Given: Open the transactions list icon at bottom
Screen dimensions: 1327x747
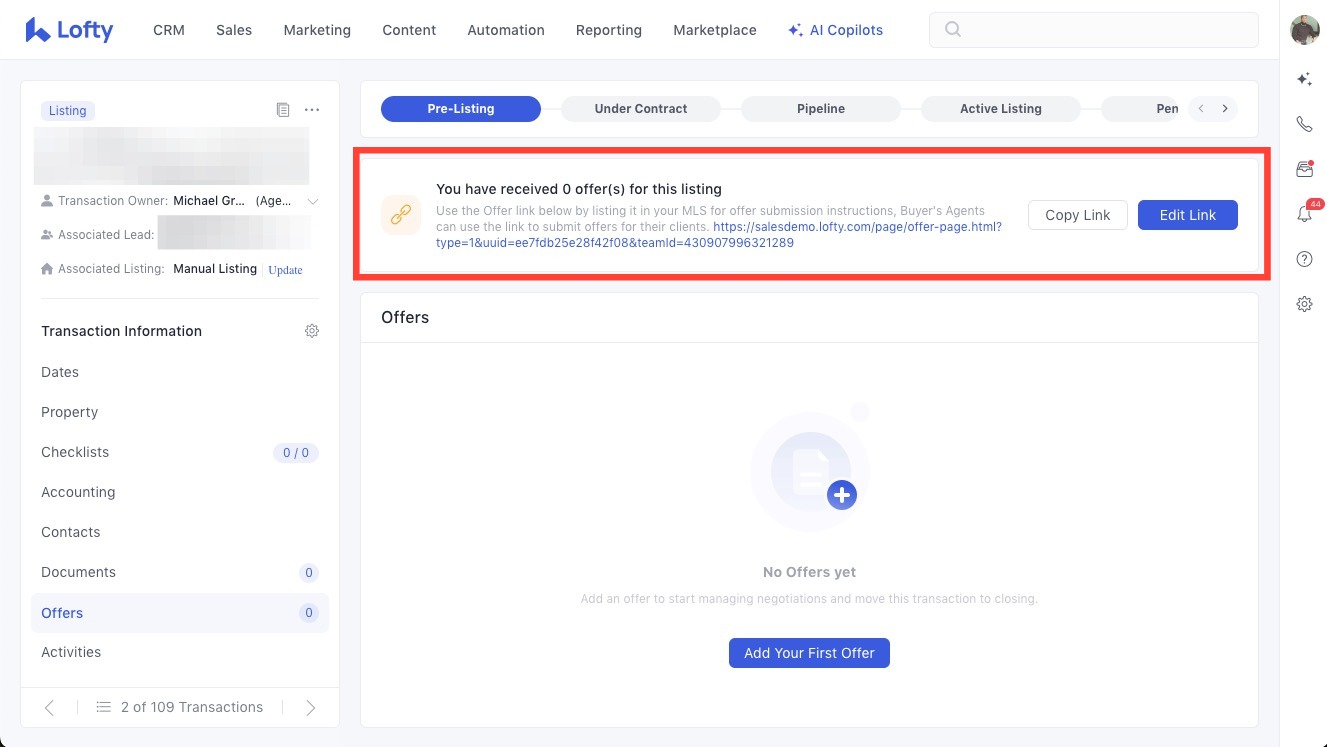Looking at the screenshot, I should click(x=103, y=707).
